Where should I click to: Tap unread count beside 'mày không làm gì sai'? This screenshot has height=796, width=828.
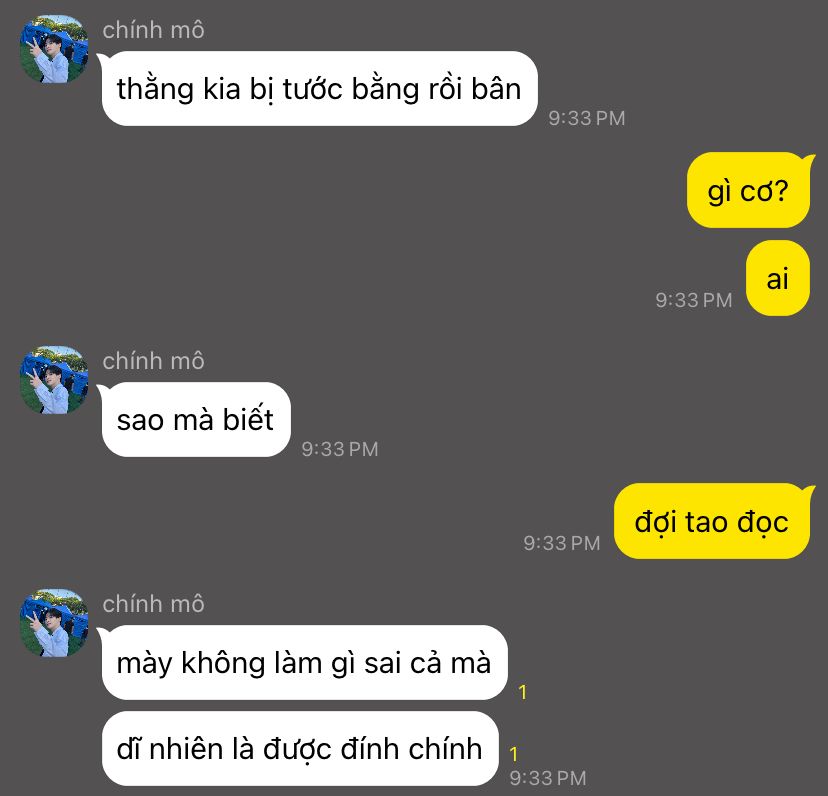pos(523,692)
